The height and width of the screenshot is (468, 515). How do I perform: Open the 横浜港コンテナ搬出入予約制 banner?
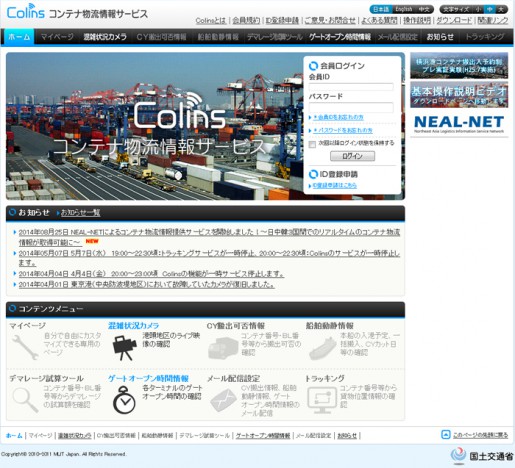(x=459, y=65)
